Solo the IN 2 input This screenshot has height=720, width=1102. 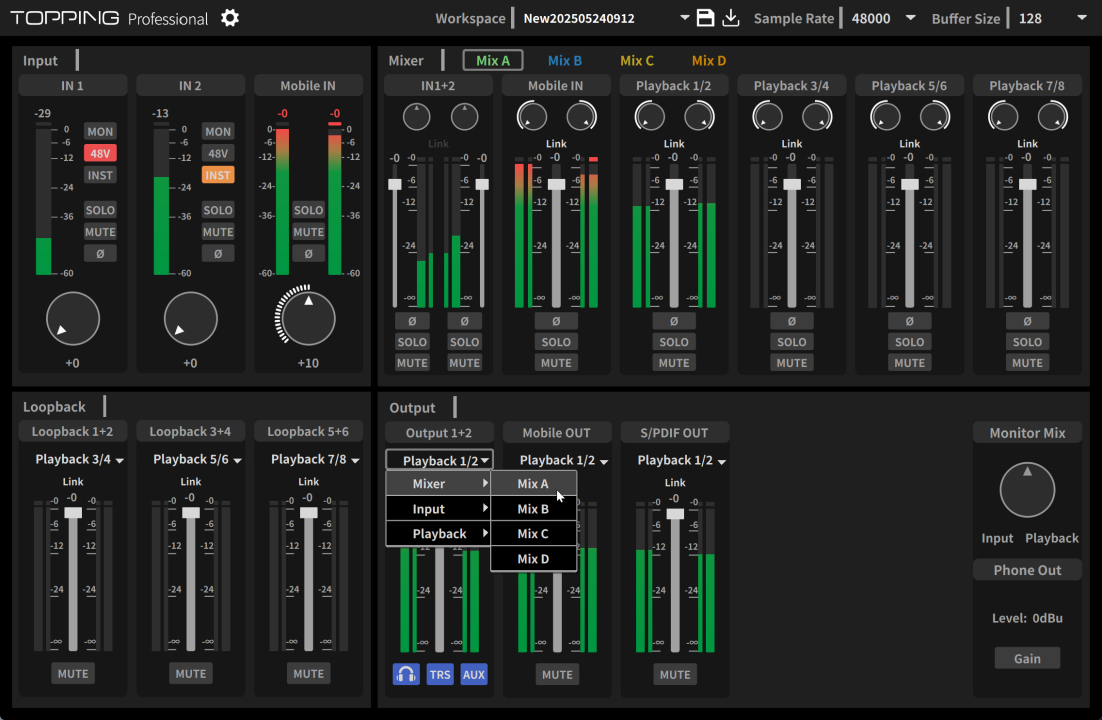(218, 210)
